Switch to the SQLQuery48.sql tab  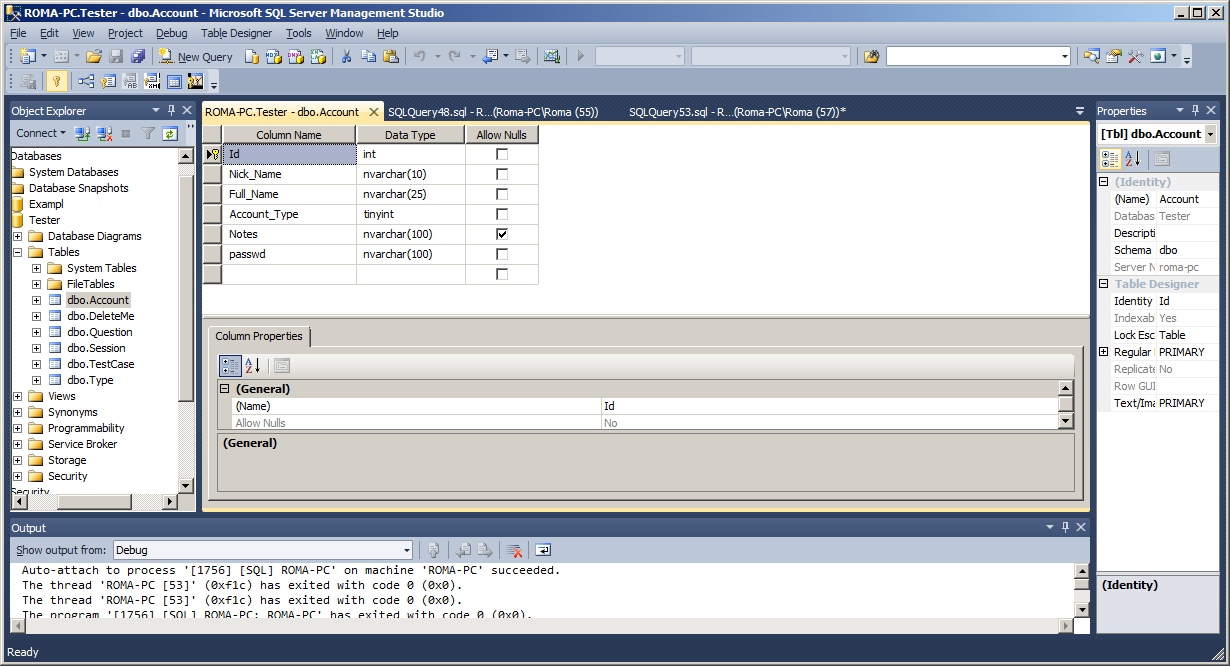click(x=493, y=112)
